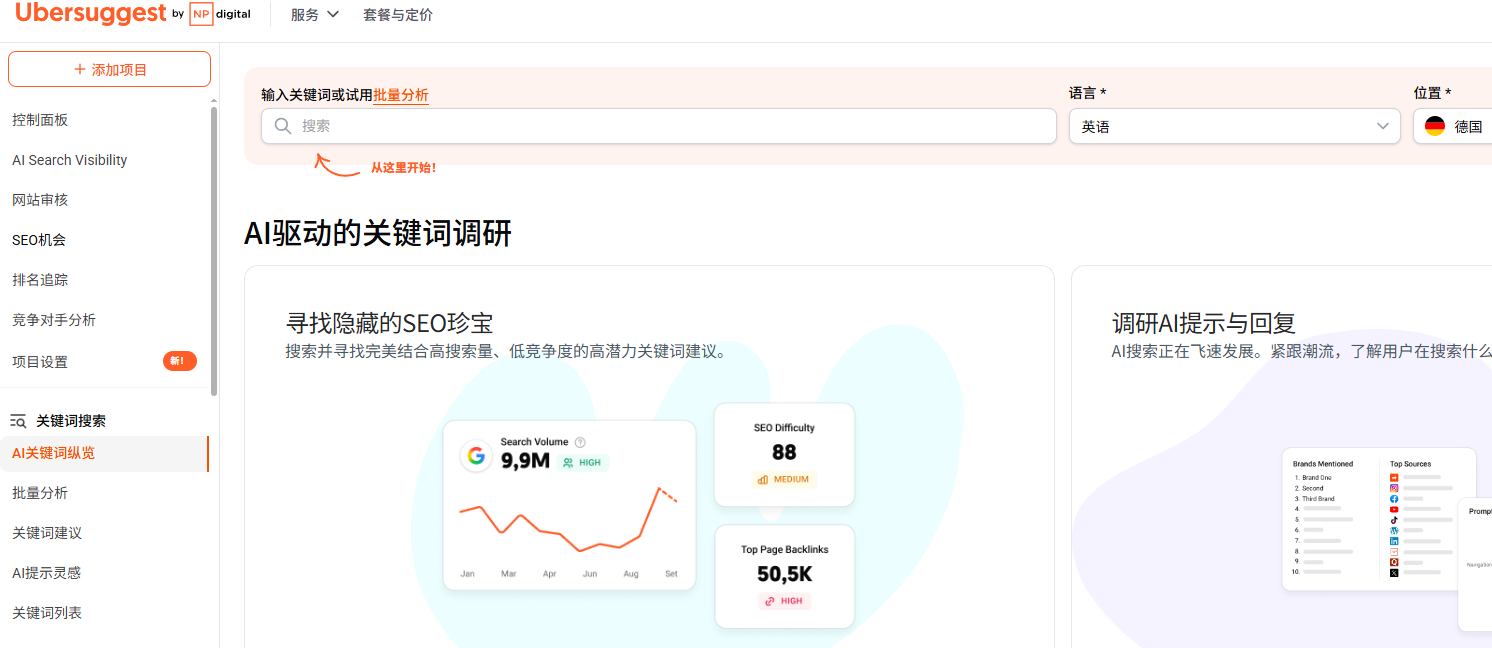Open the 位置 dropdown showing 德国
Viewport: 1492px width, 648px height.
1453,126
